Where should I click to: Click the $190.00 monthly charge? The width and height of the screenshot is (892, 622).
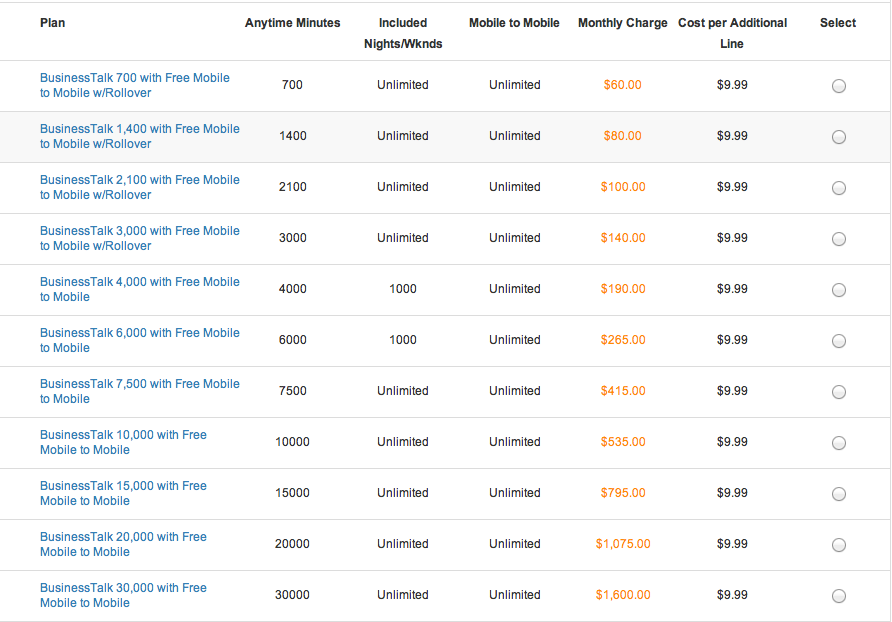[623, 289]
